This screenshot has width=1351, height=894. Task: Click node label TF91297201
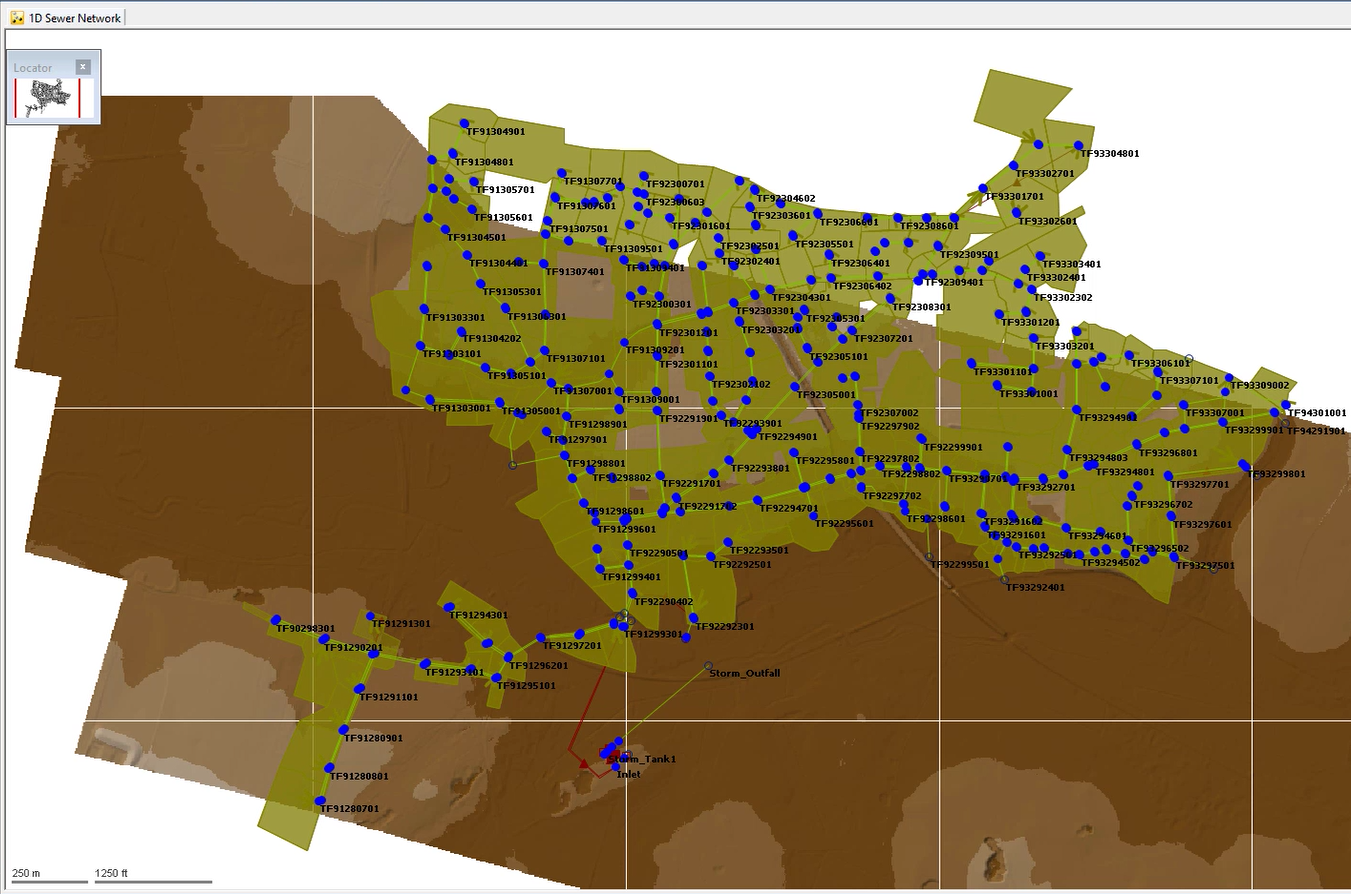[x=571, y=645]
